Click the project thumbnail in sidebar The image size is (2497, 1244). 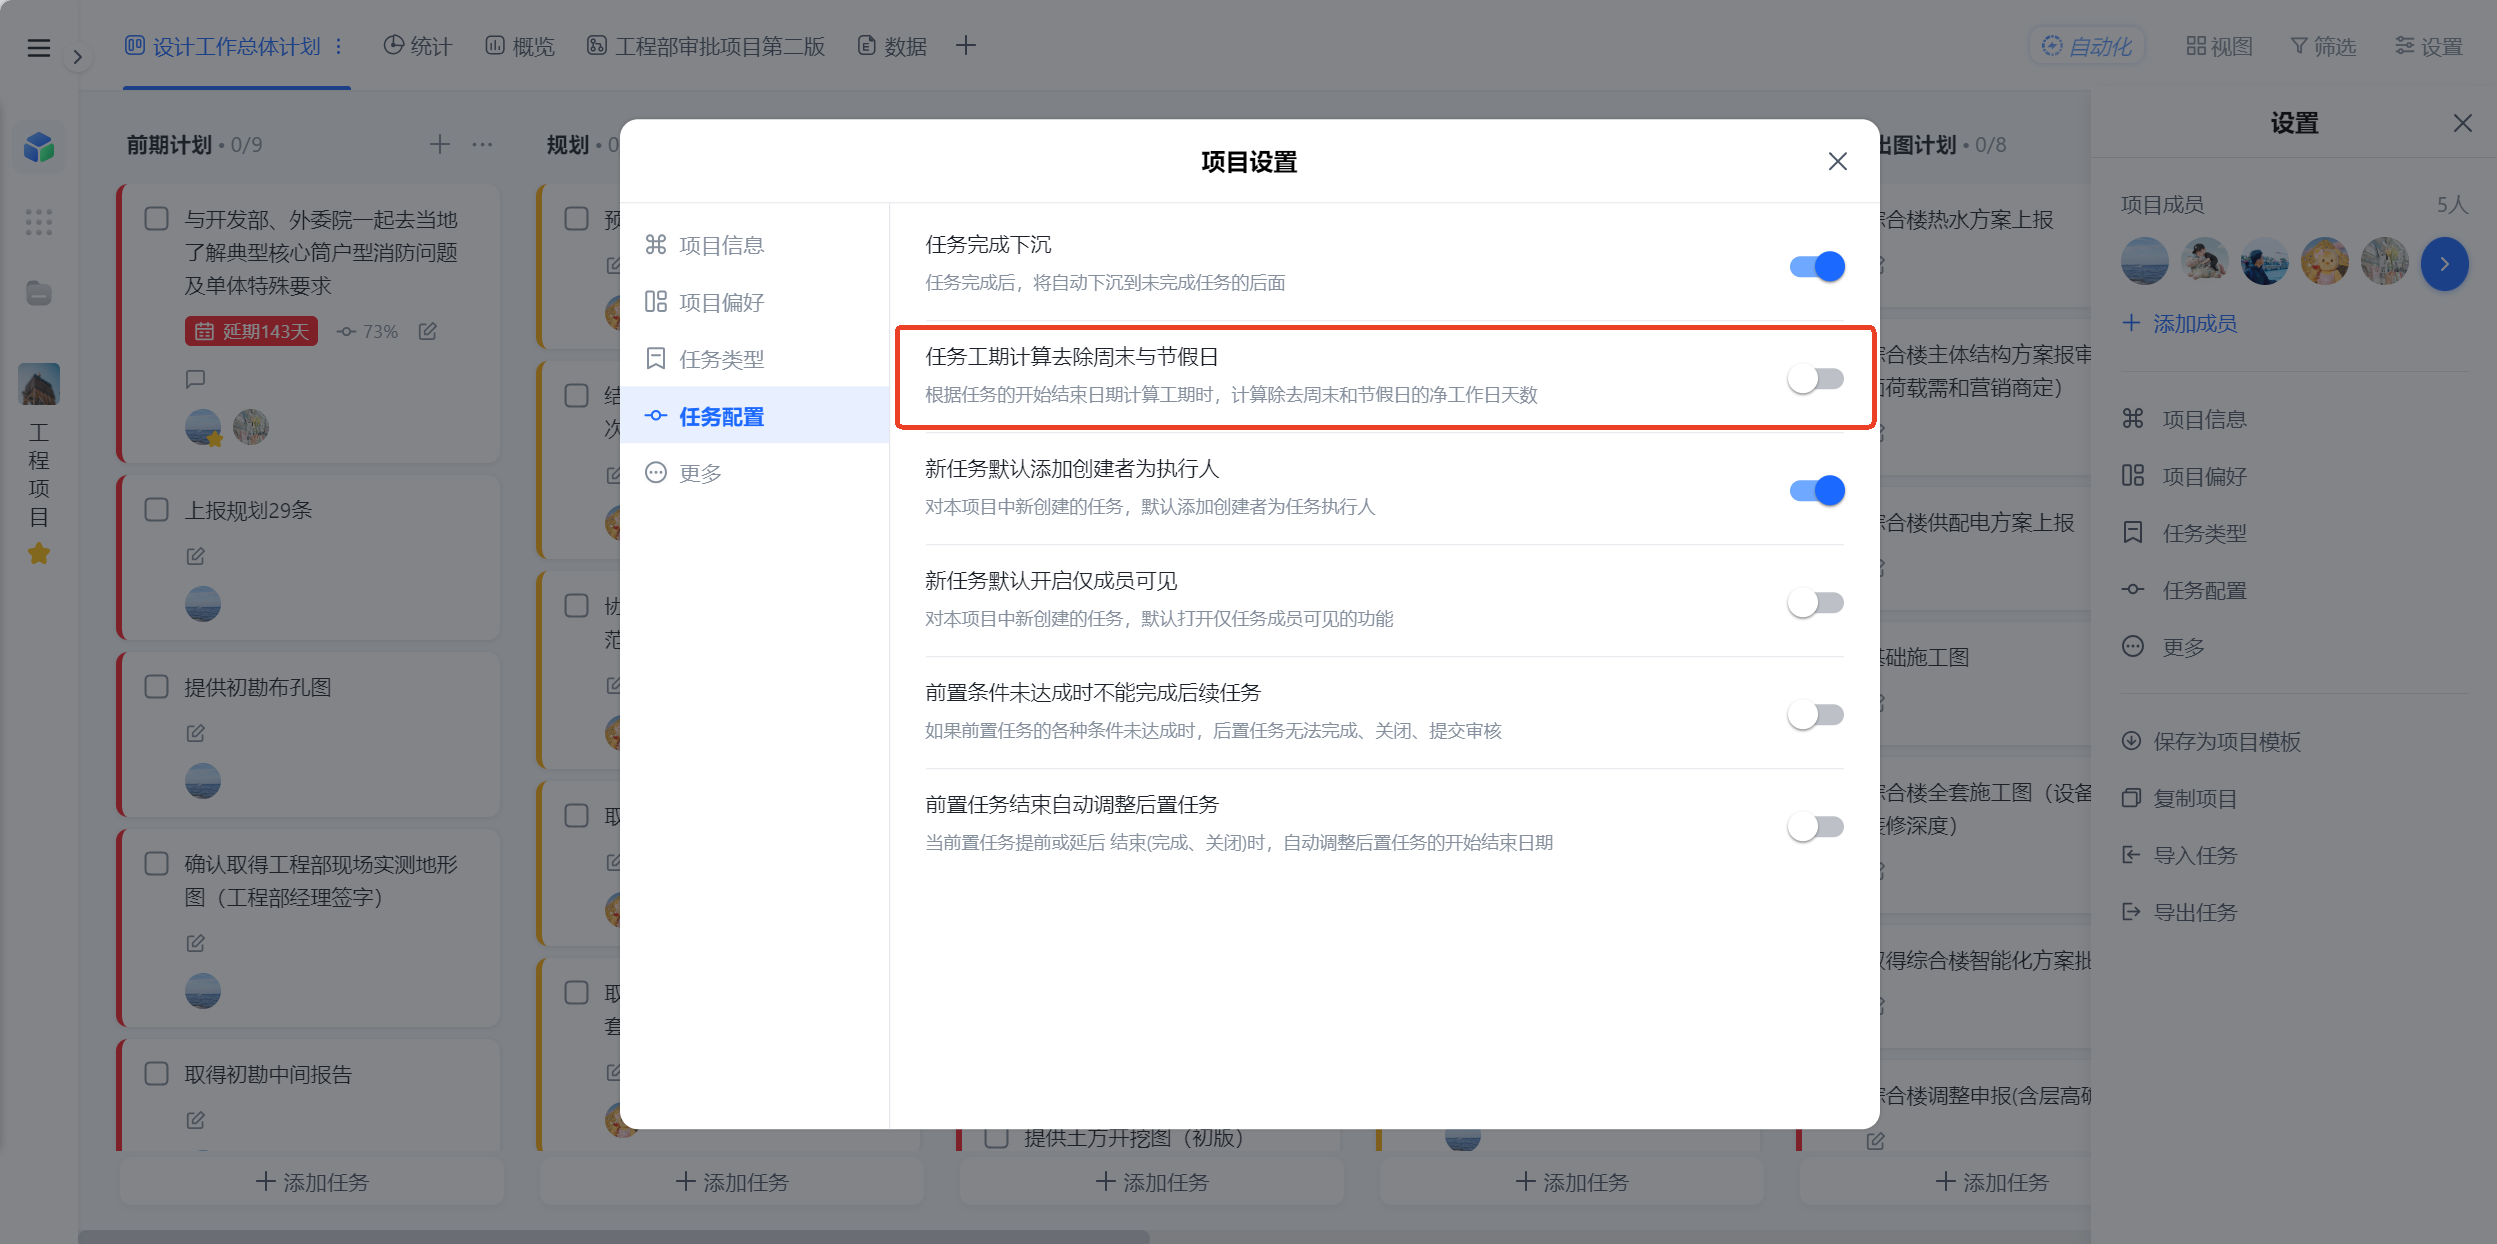click(39, 384)
